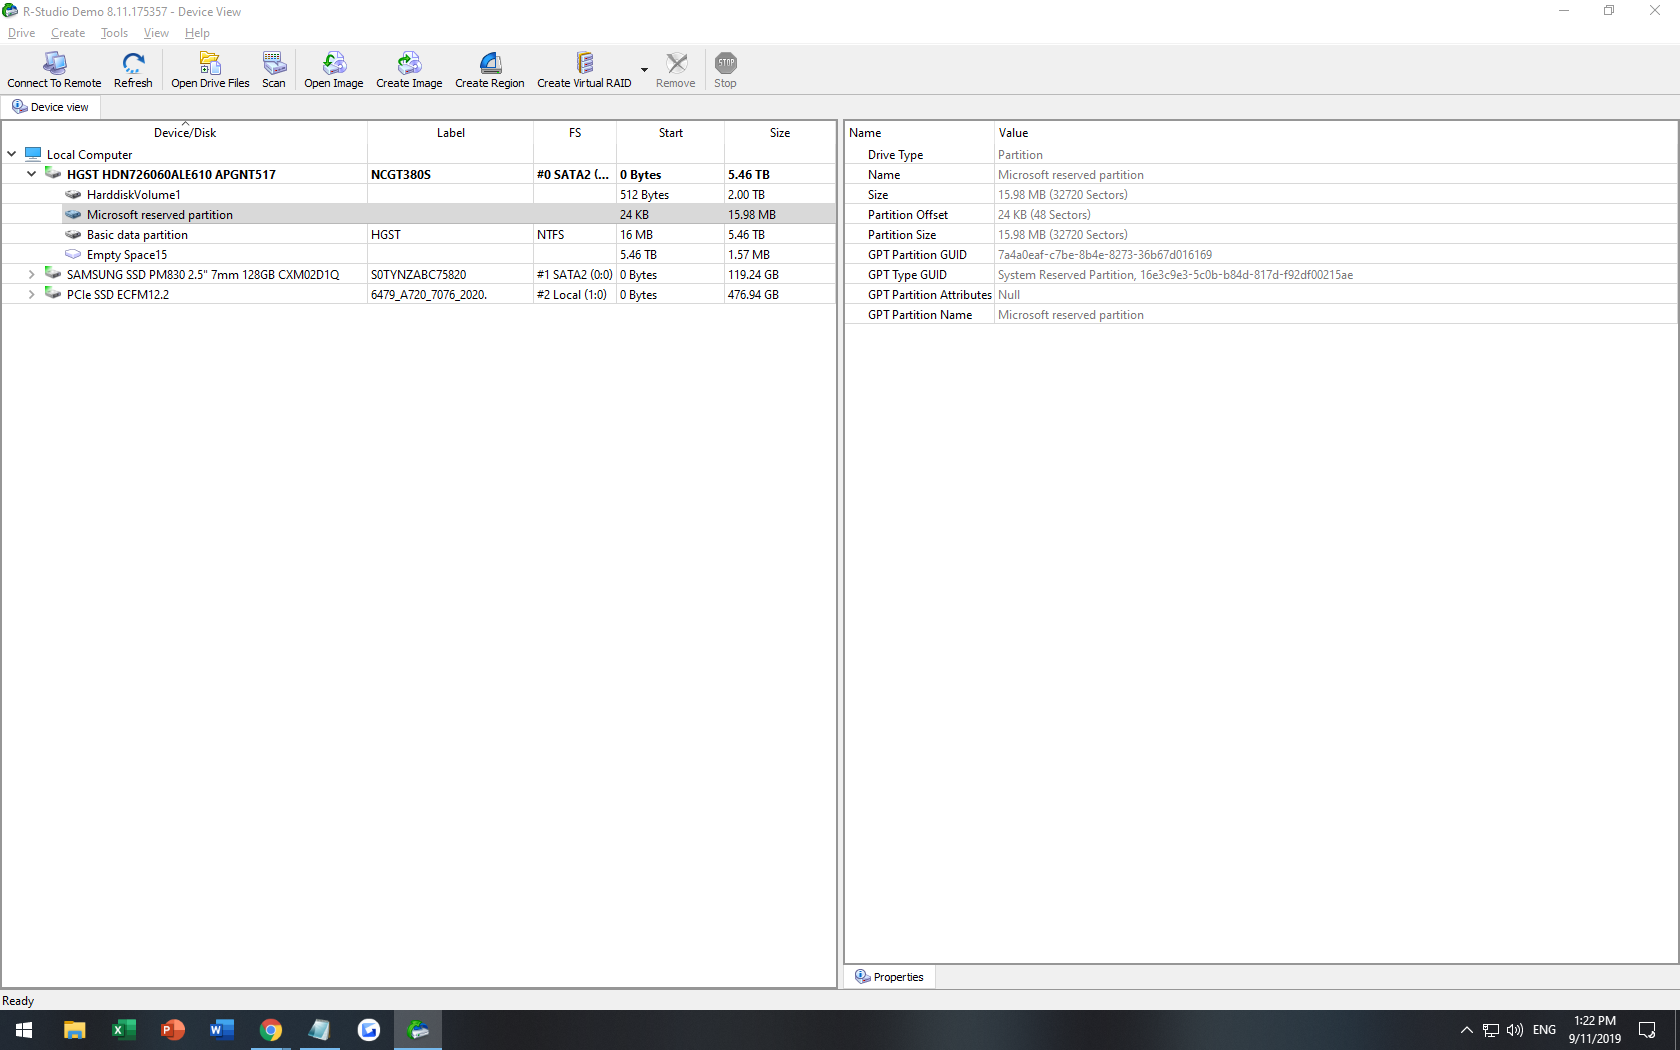Viewport: 1680px width, 1050px height.
Task: Open the View menu
Action: click(156, 33)
